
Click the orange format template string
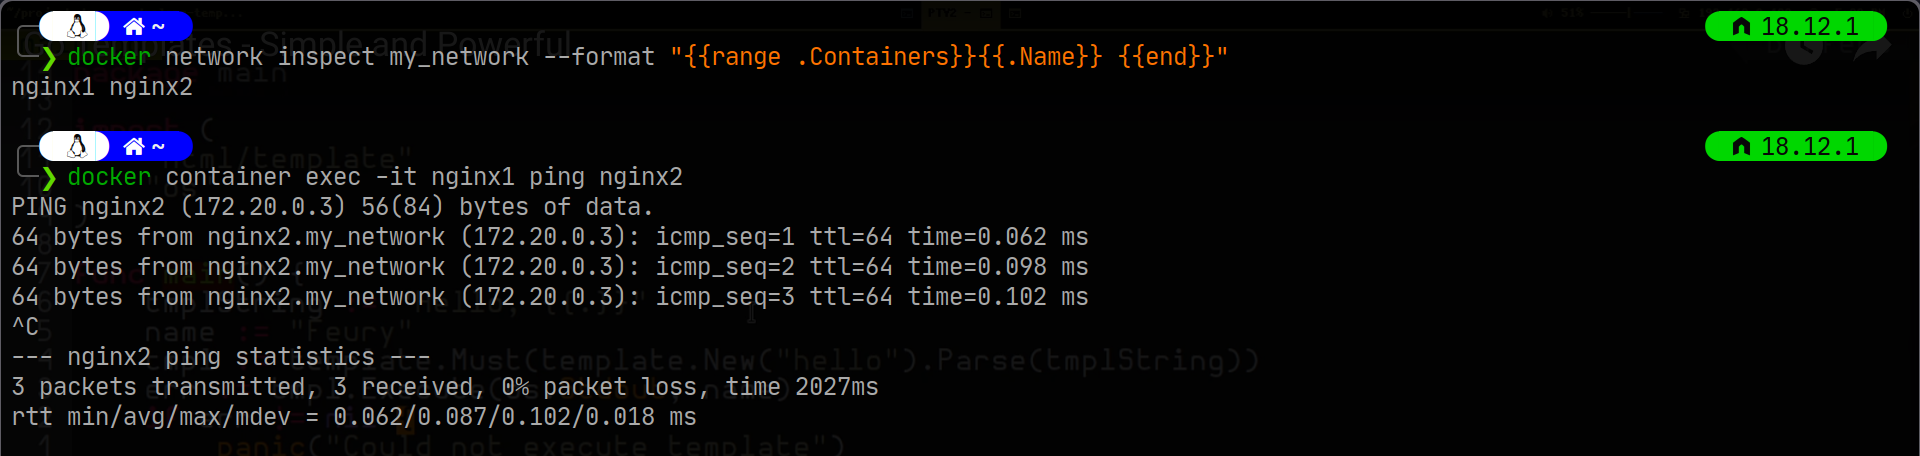click(x=948, y=57)
